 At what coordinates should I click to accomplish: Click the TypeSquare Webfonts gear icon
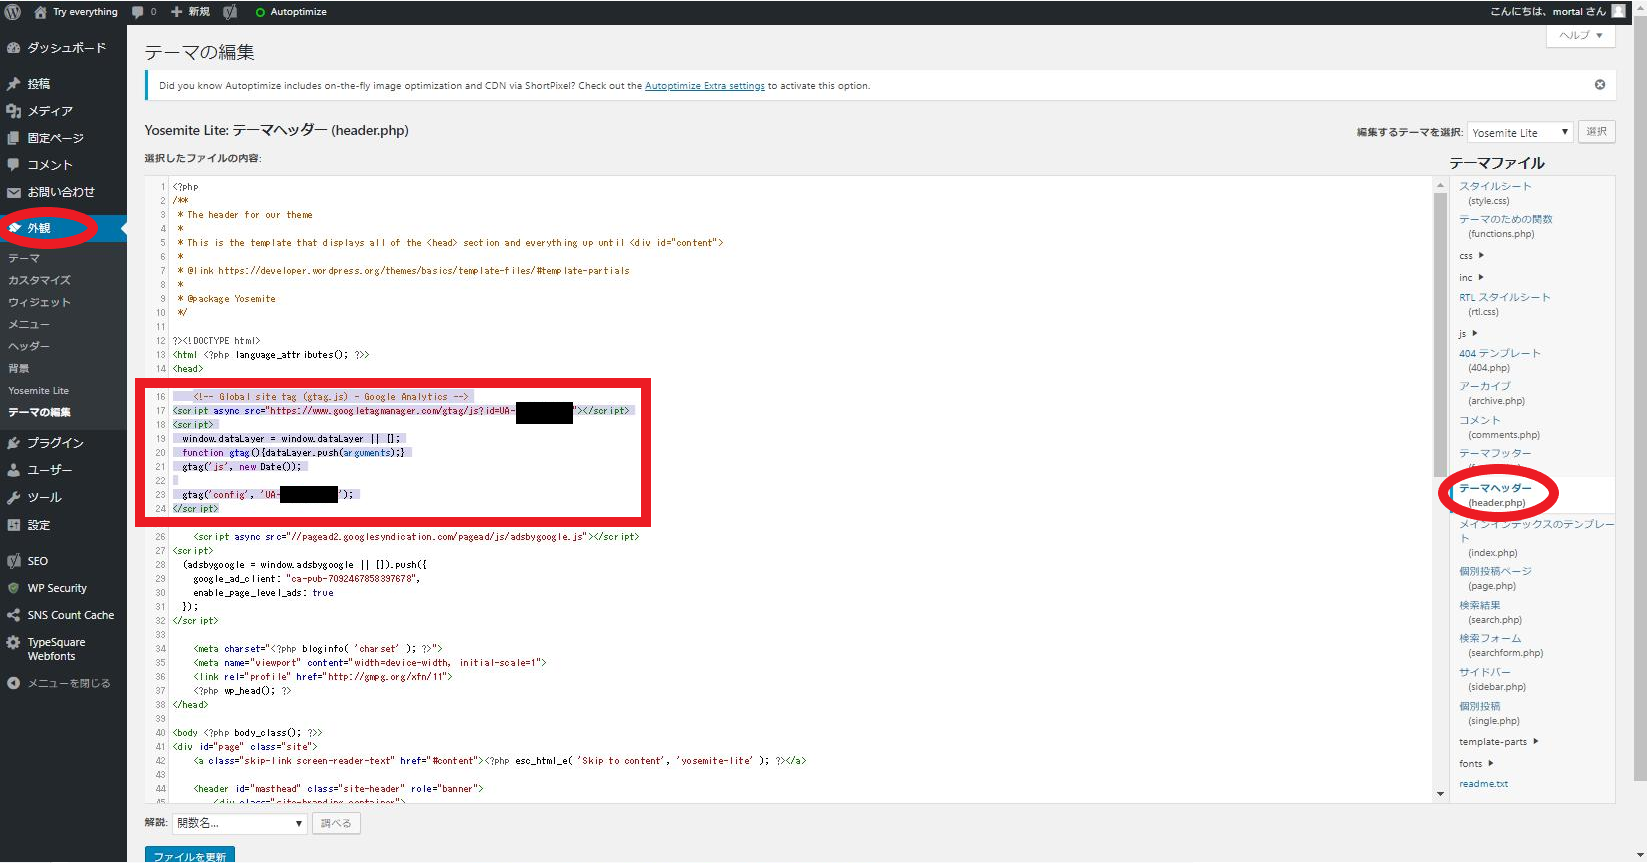(x=14, y=643)
